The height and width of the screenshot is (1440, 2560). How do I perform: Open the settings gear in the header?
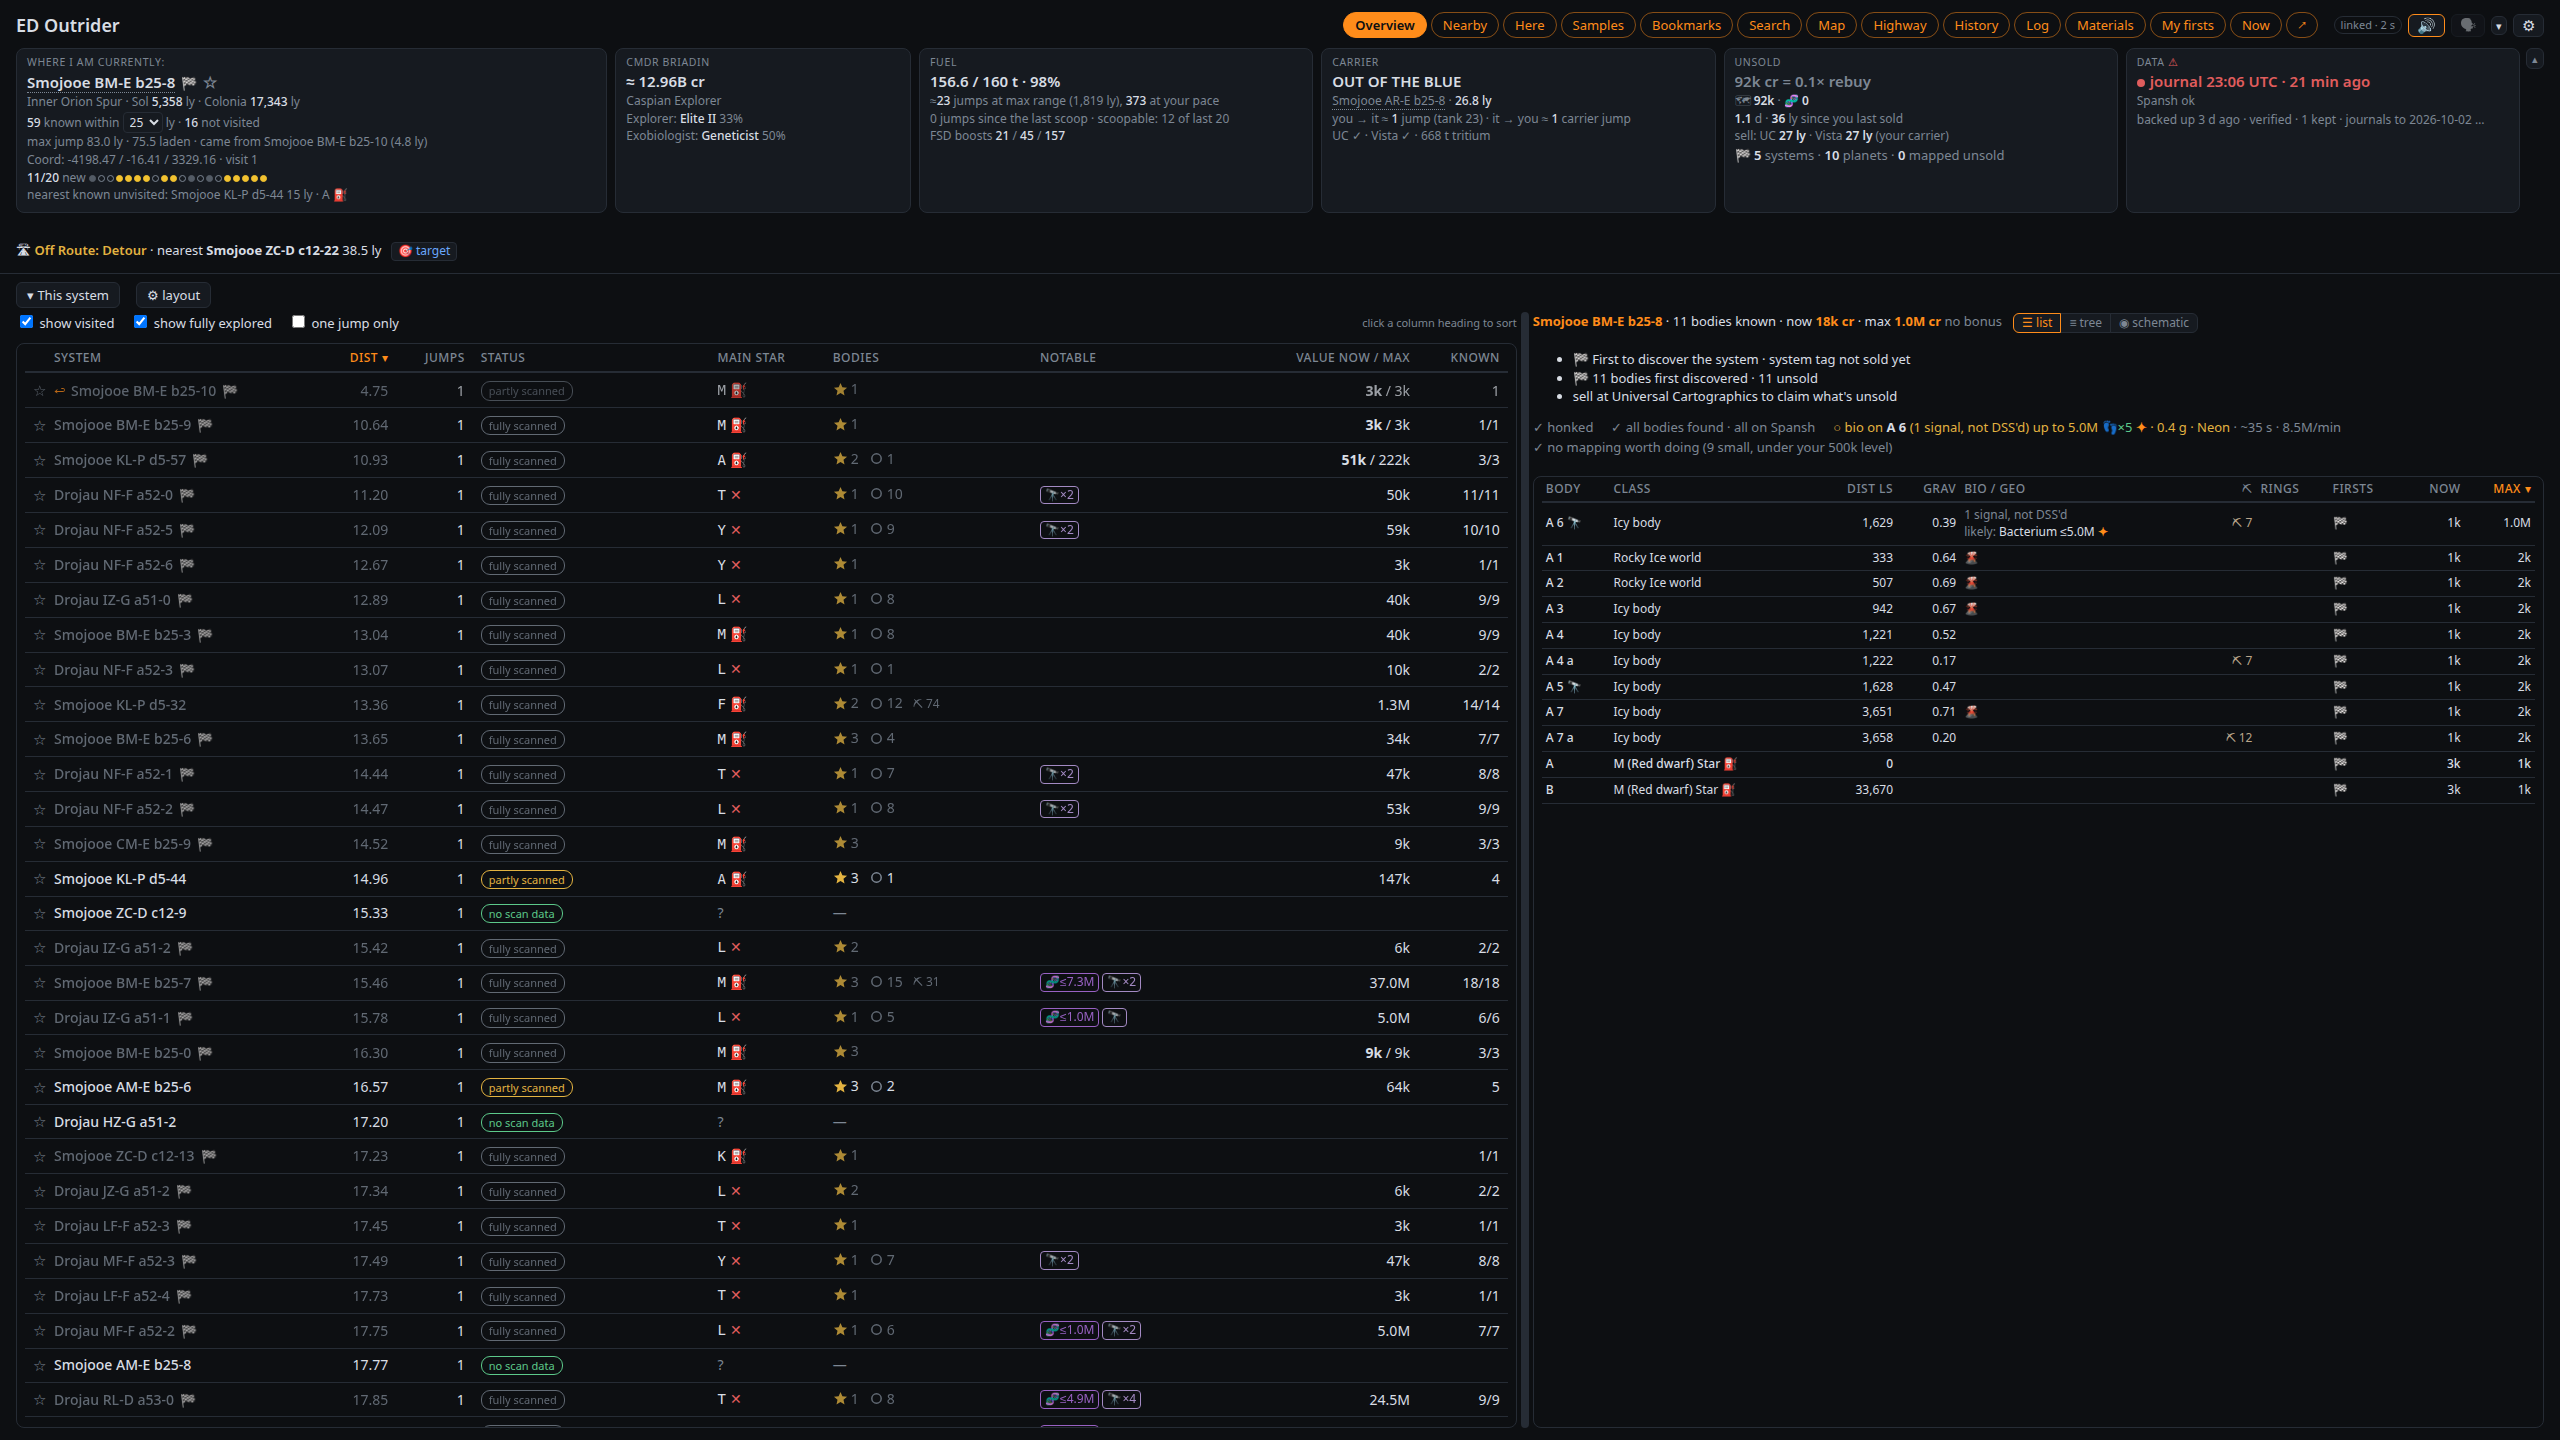tap(2529, 26)
